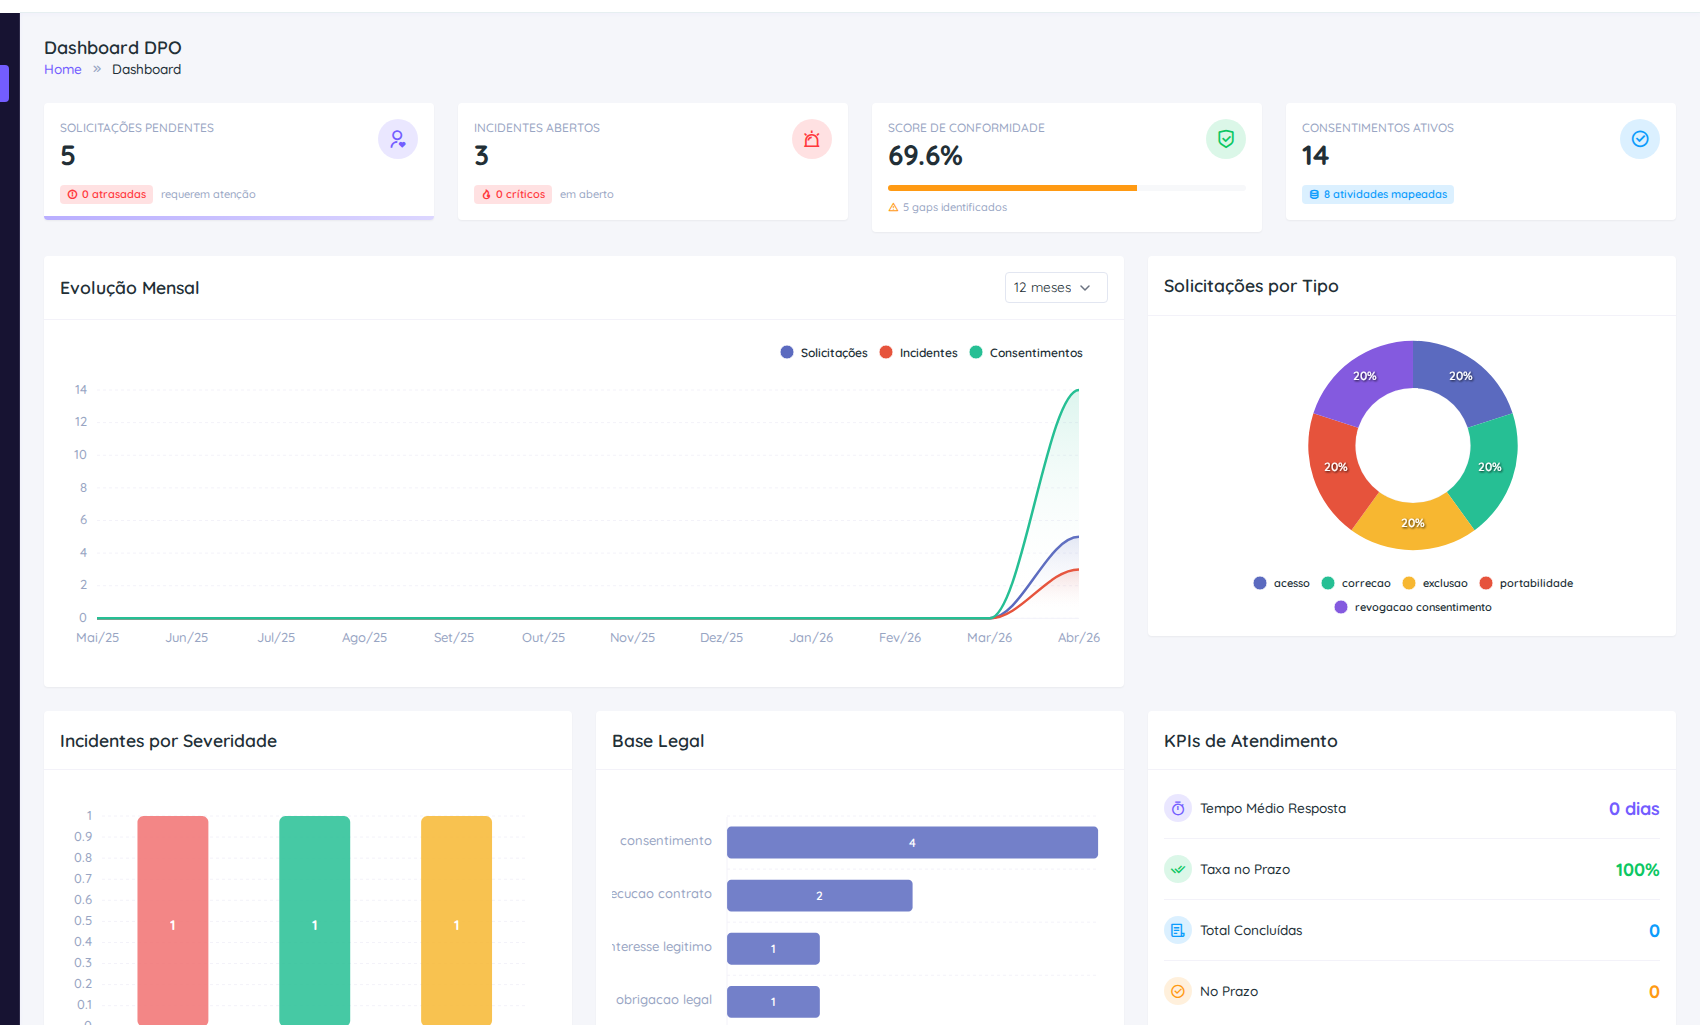Select the document icon next to Total Concluídas
1700x1025 pixels.
1177,930
